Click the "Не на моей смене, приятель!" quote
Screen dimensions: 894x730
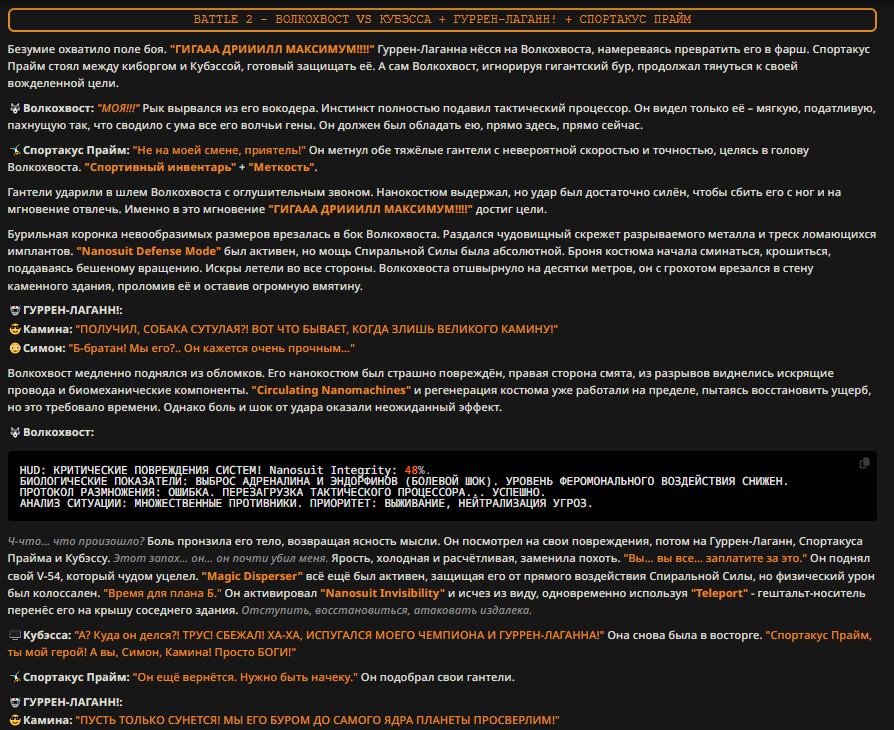pos(220,151)
